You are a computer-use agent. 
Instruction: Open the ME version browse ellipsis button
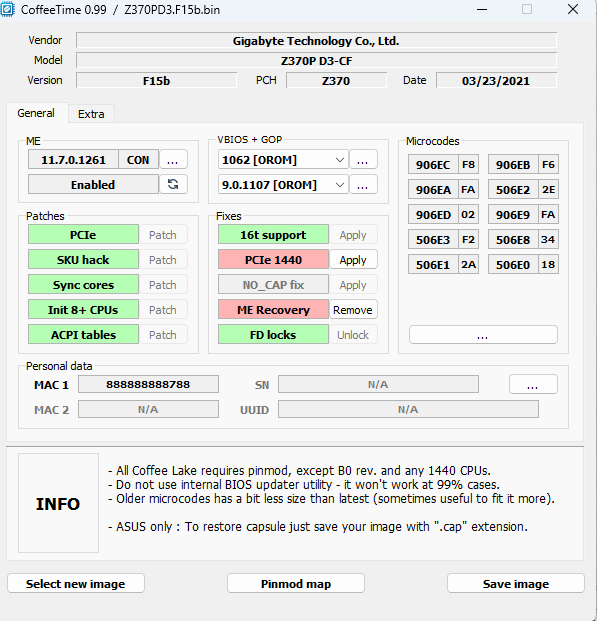point(173,160)
